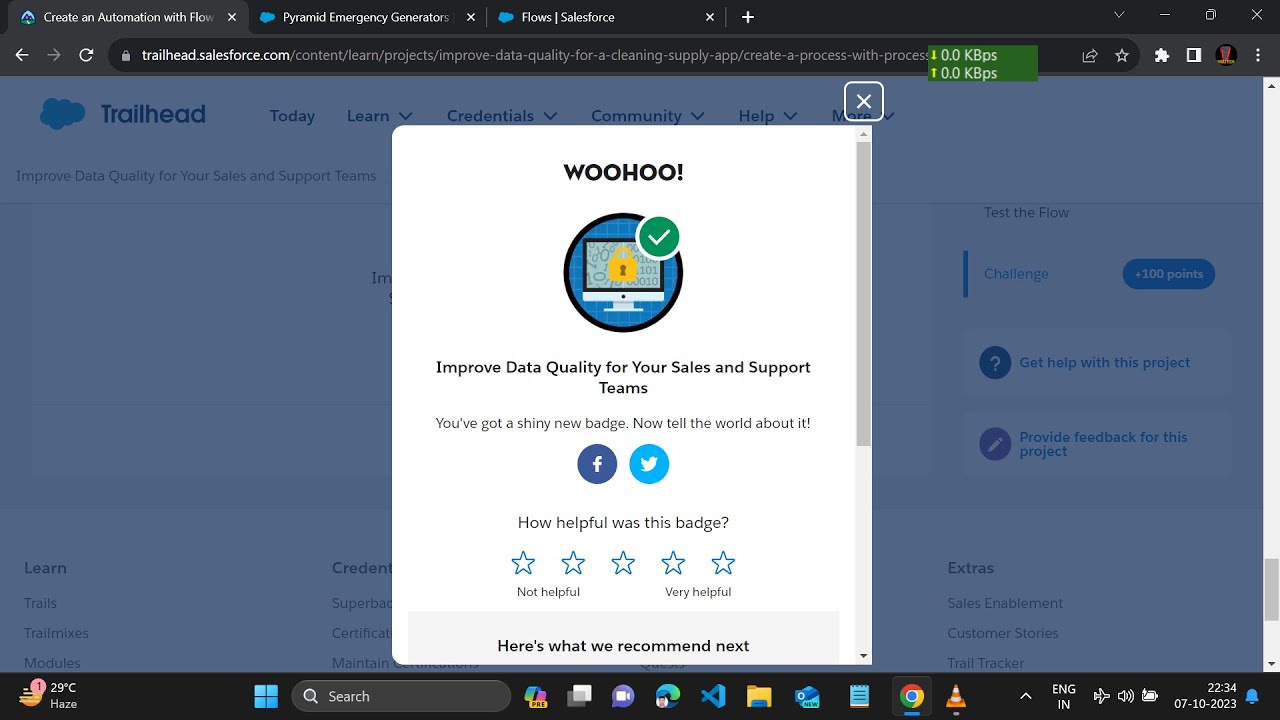Select Test the Flow step
The height and width of the screenshot is (720, 1280).
click(x=1026, y=213)
